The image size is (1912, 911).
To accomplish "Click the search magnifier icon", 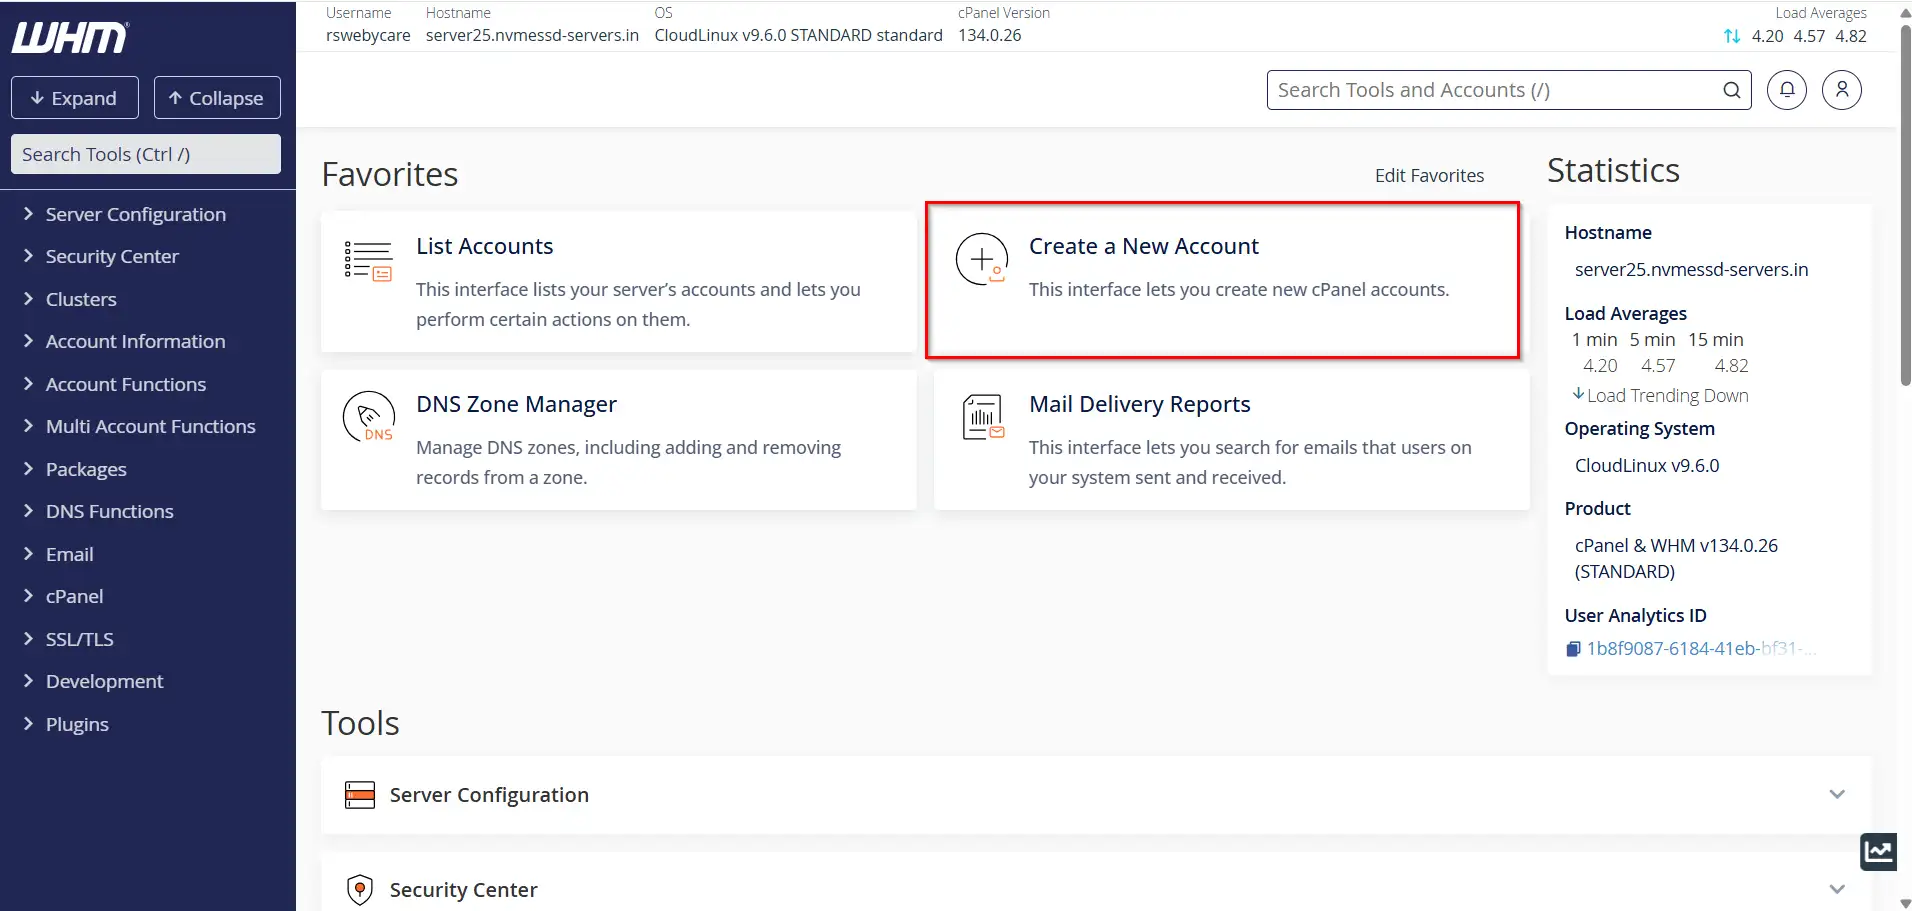I will (1732, 90).
